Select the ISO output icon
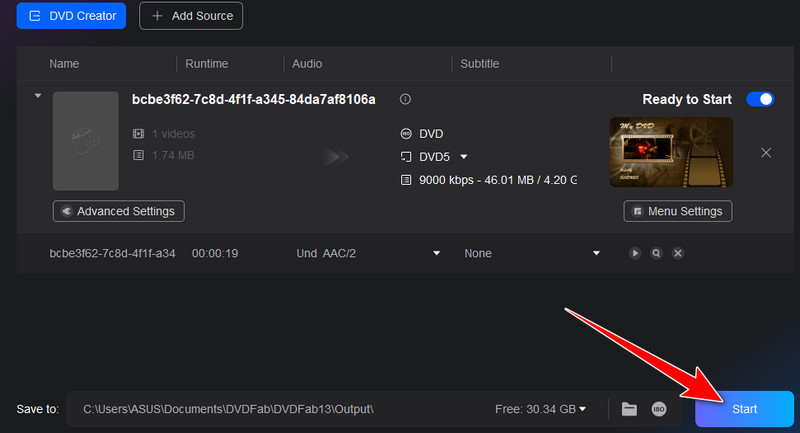The height and width of the screenshot is (433, 800). [x=659, y=409]
